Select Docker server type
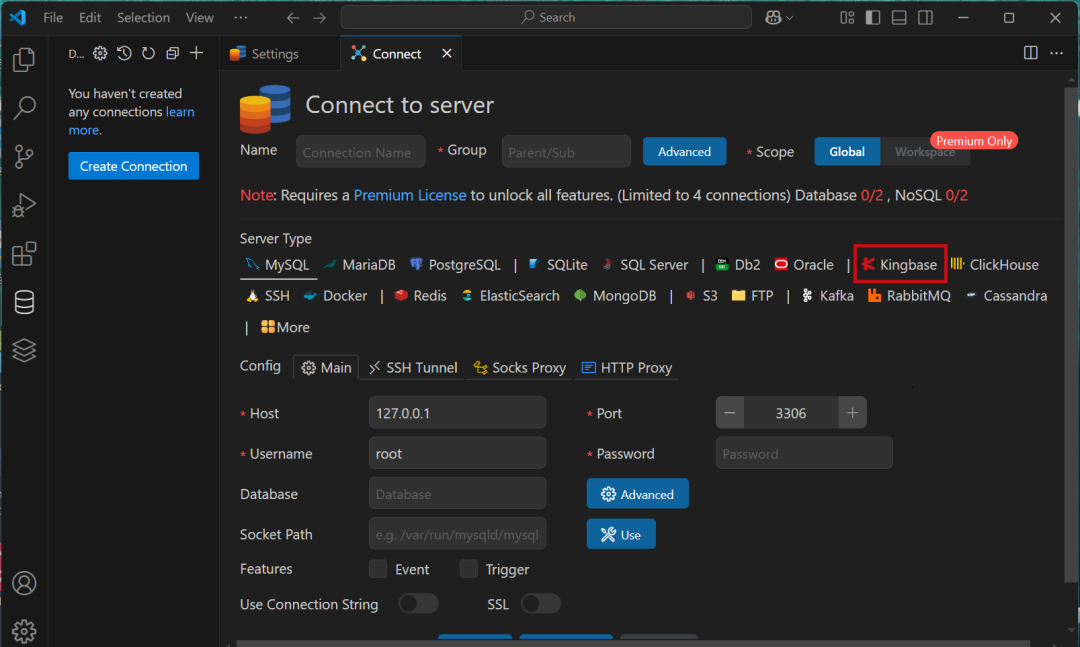 [335, 296]
